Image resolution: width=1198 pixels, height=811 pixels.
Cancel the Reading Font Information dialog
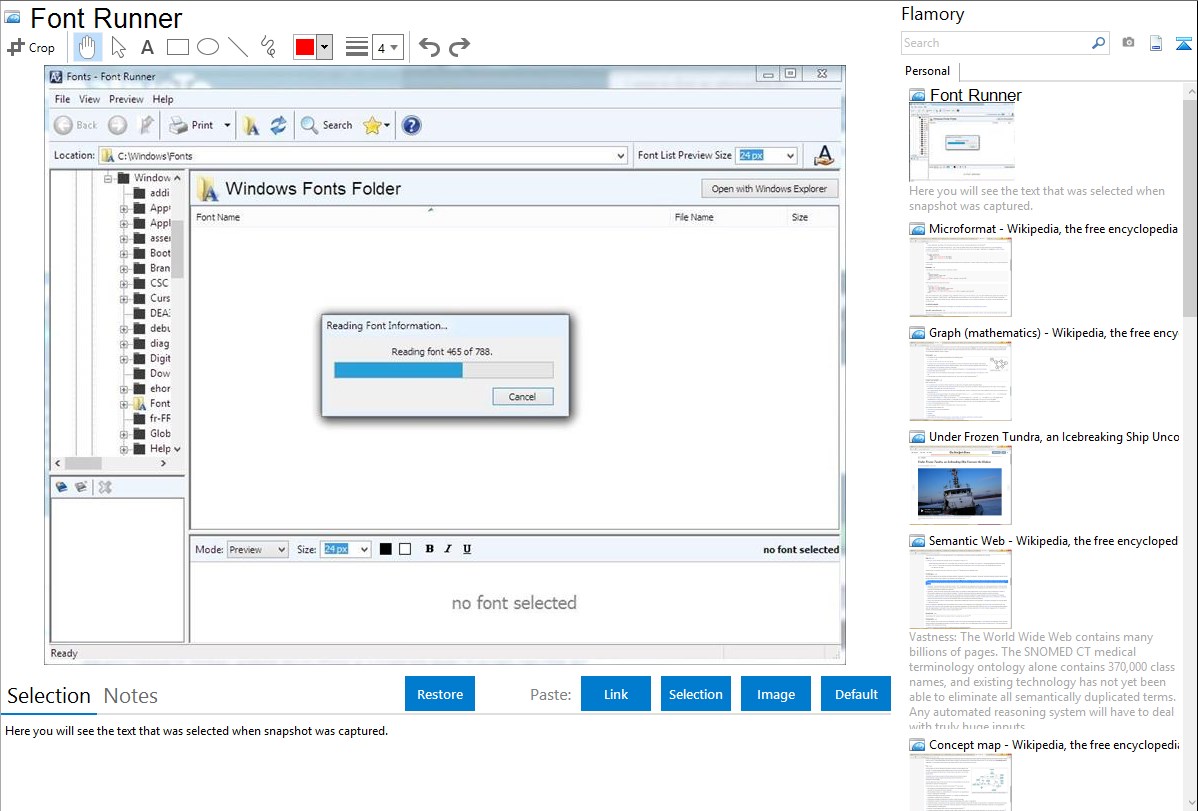click(523, 397)
